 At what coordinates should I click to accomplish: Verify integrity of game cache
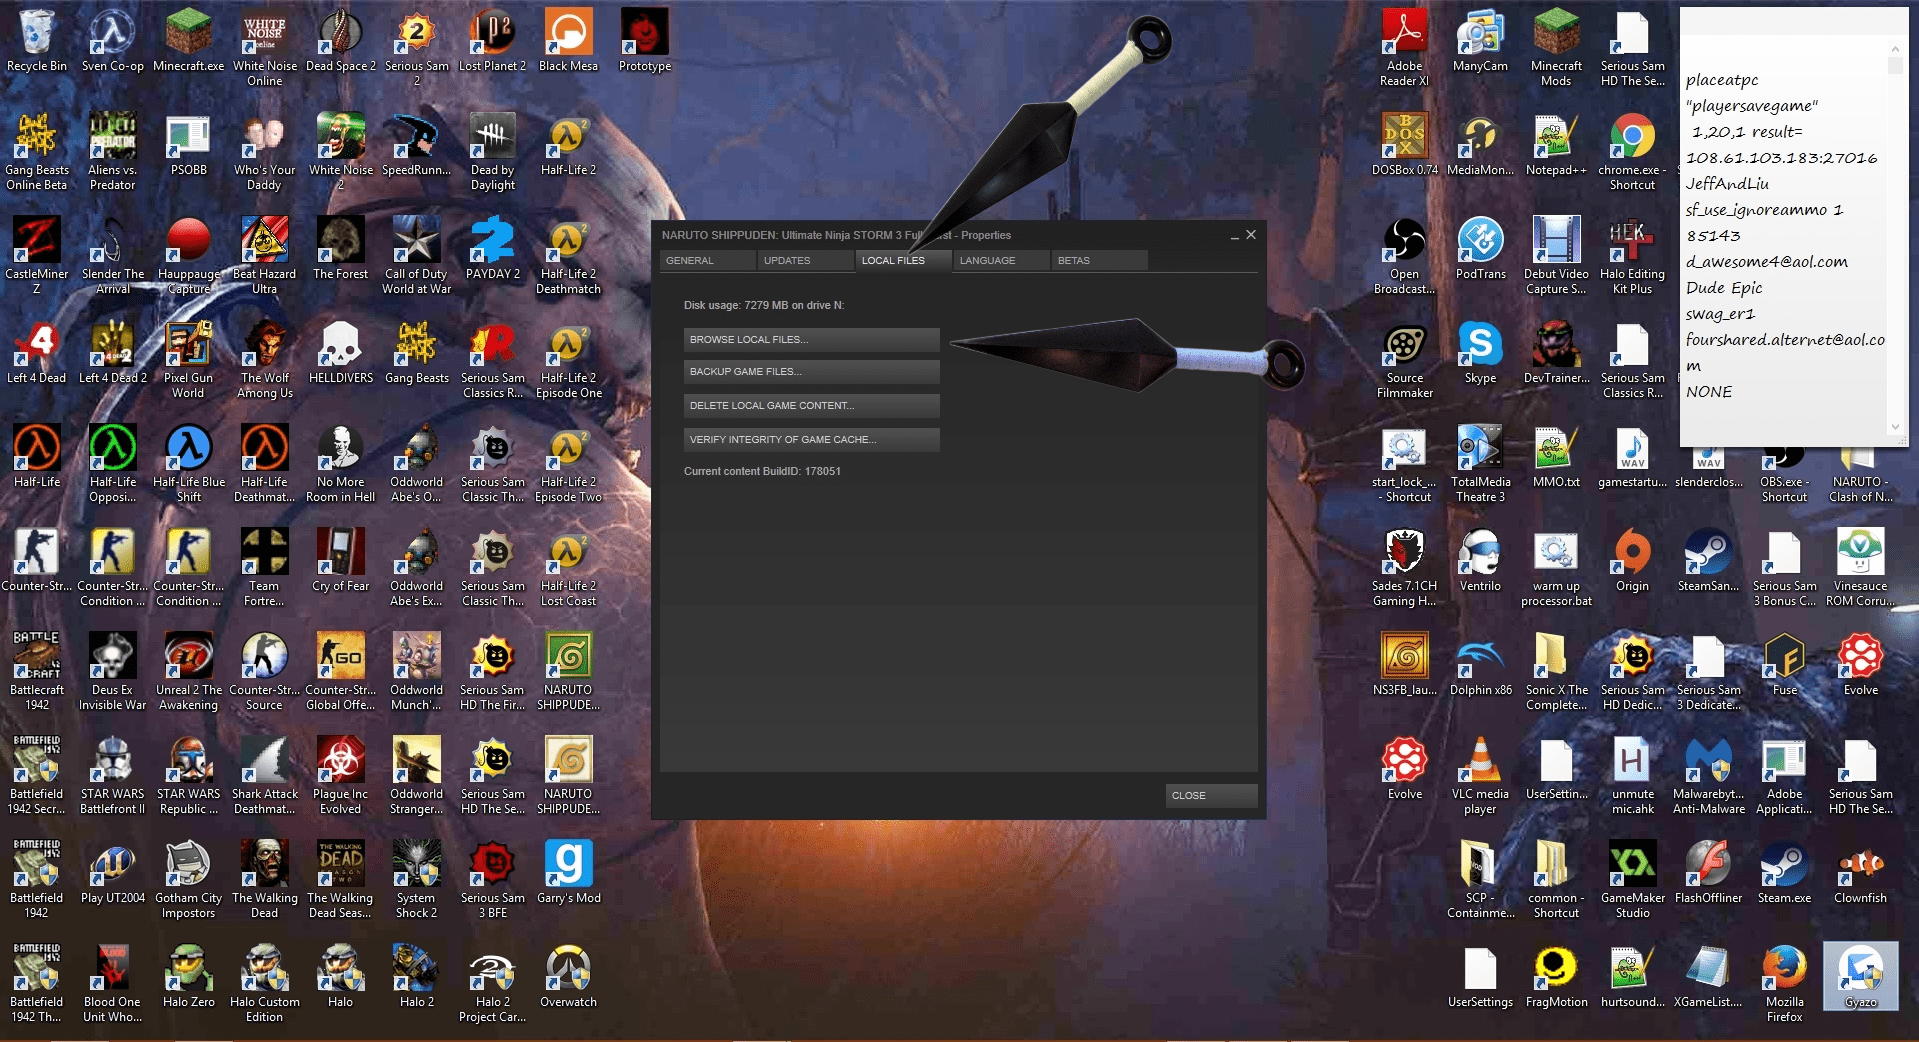(812, 440)
